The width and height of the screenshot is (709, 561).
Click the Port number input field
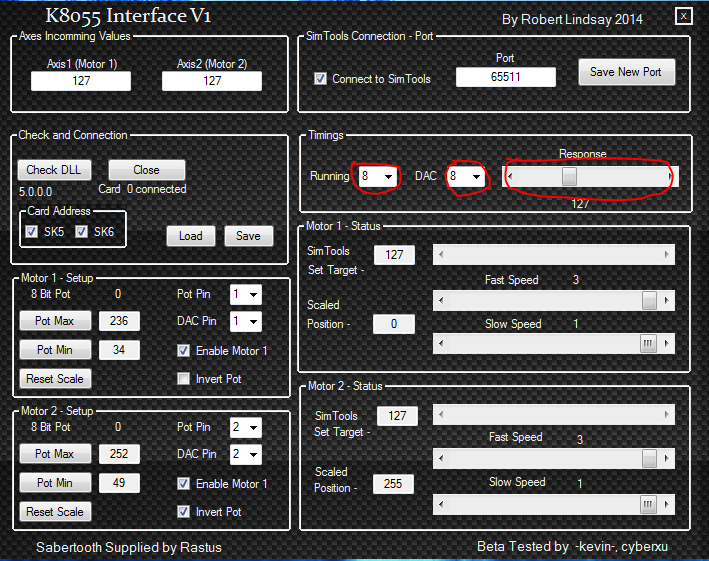(x=506, y=77)
